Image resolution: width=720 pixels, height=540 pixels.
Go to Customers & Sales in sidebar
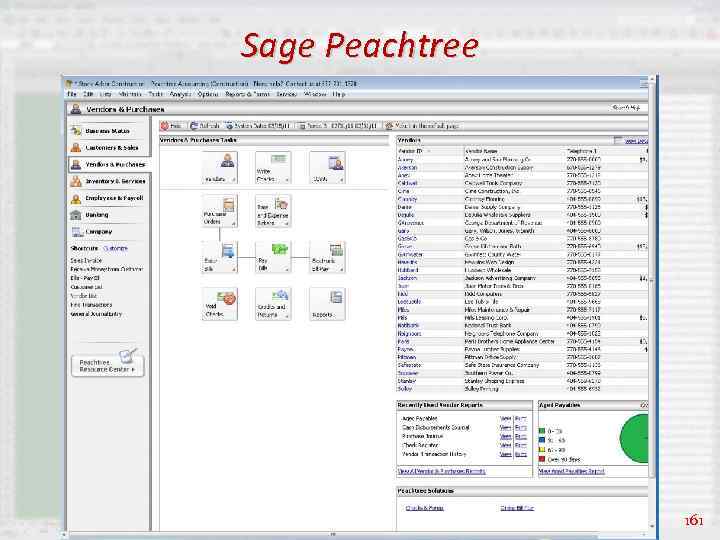[x=109, y=148]
